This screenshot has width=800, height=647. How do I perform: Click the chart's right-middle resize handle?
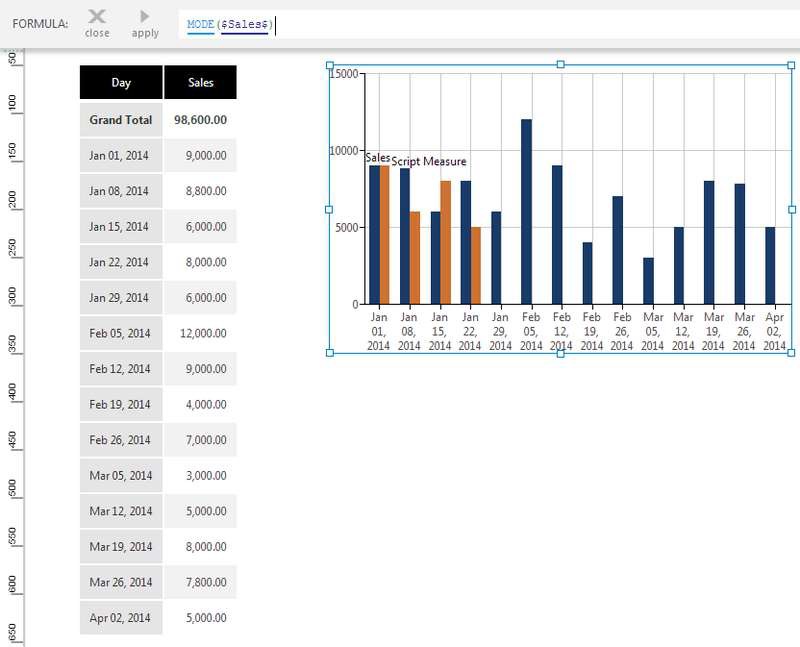pos(792,209)
